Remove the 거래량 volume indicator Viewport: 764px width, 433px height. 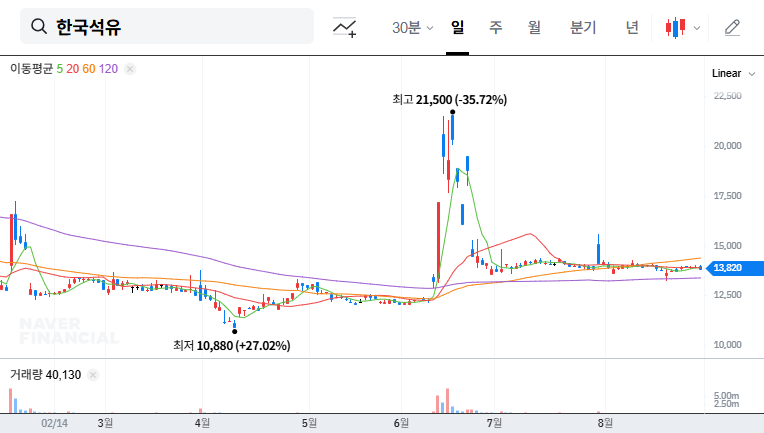point(93,375)
